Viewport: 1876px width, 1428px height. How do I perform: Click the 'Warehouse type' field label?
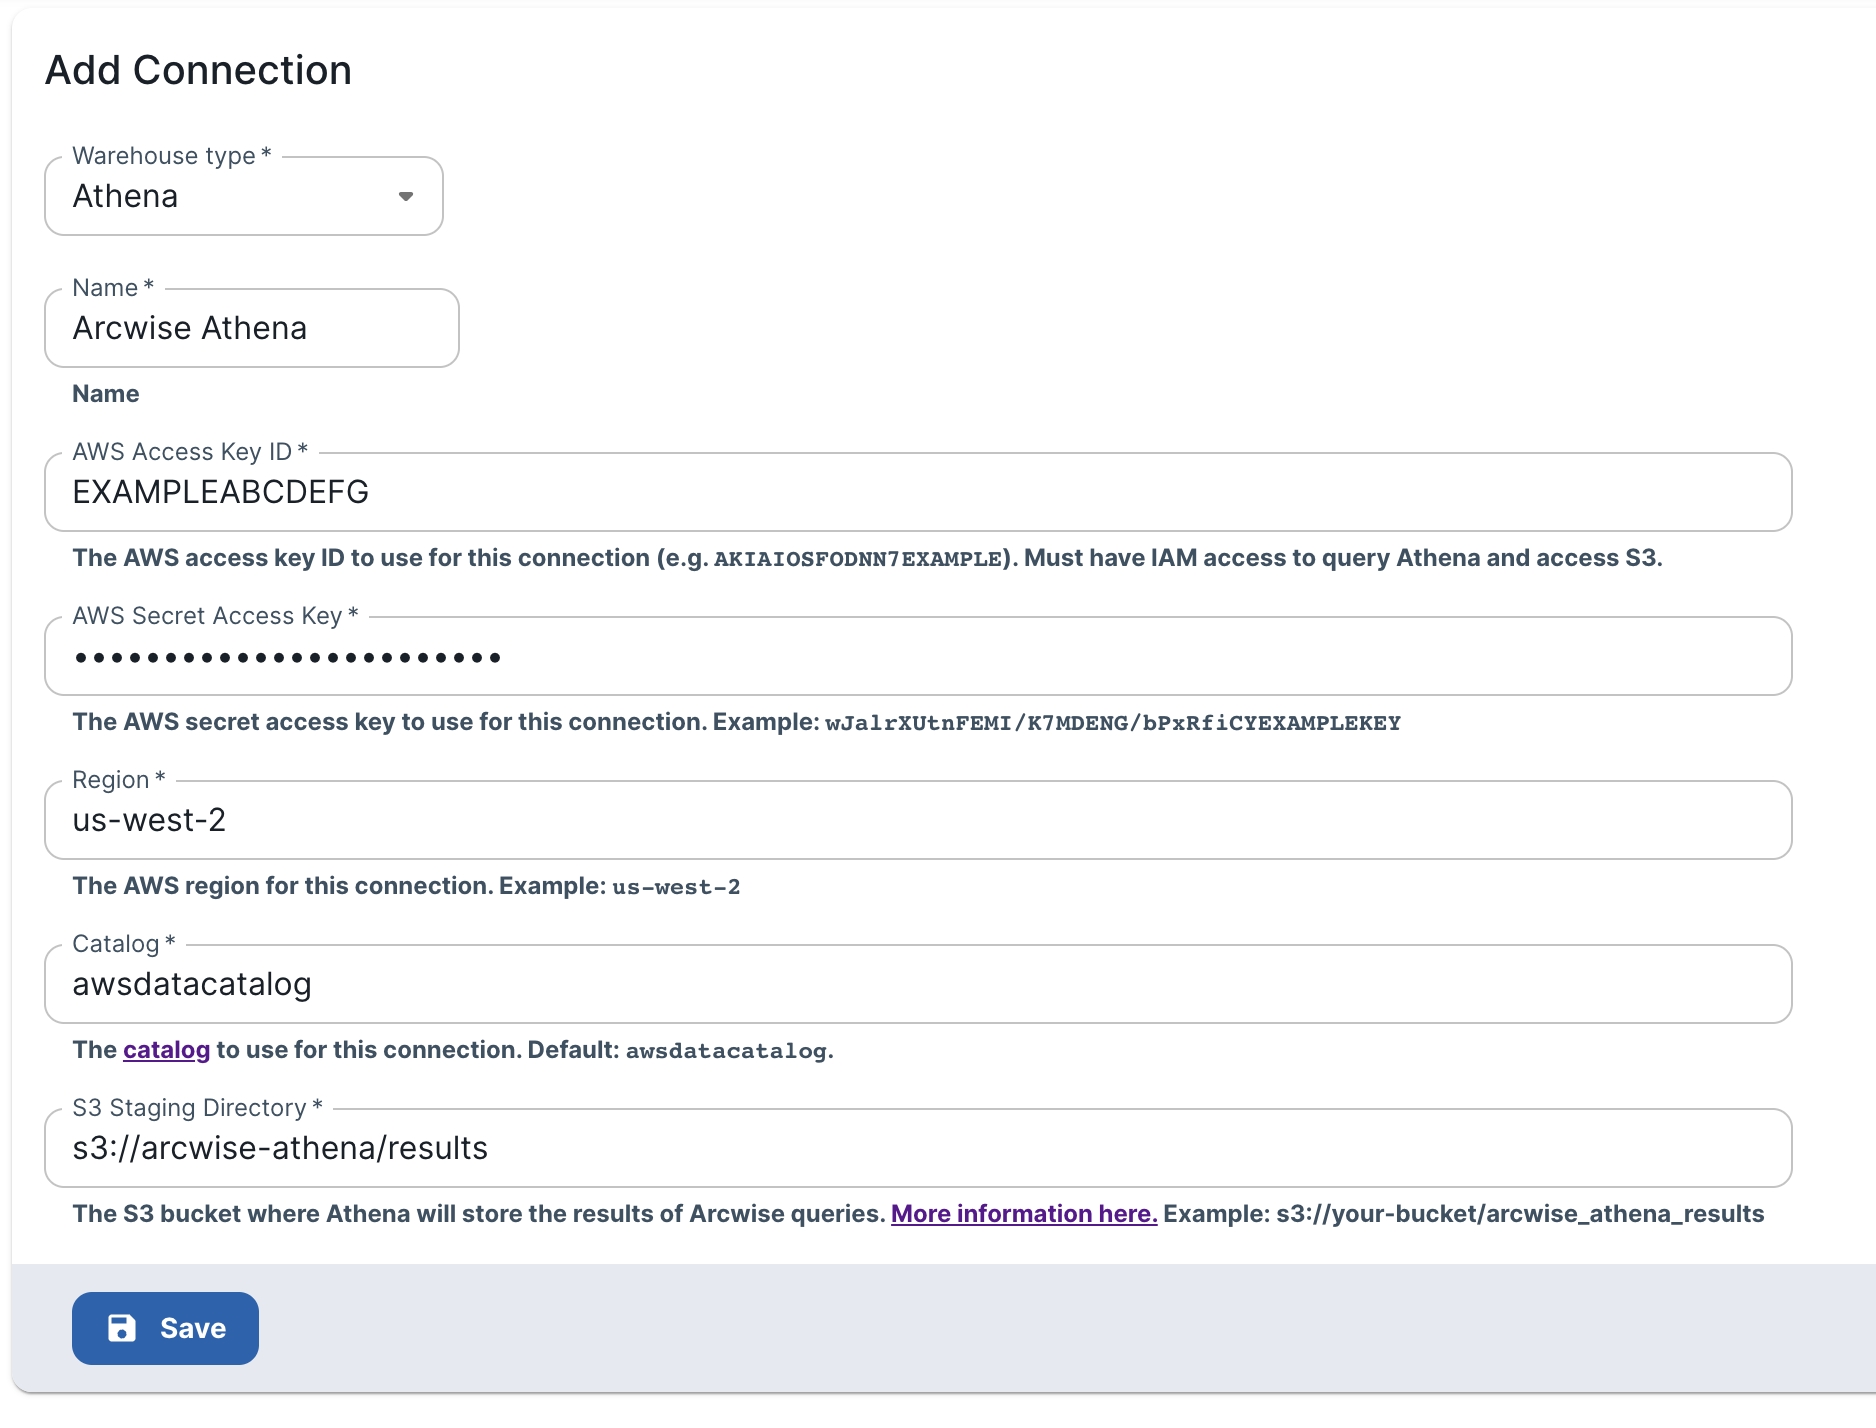(x=164, y=156)
